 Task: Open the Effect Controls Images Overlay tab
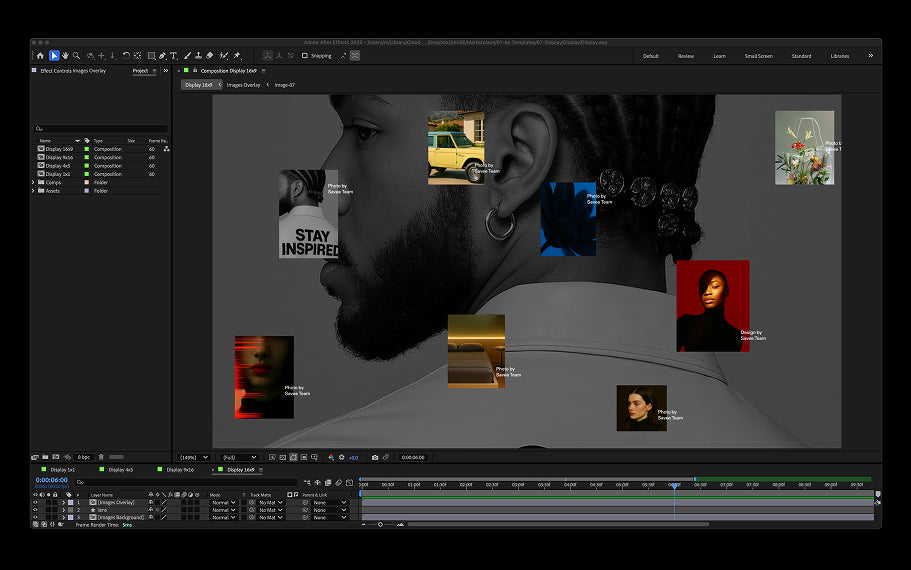(x=73, y=70)
